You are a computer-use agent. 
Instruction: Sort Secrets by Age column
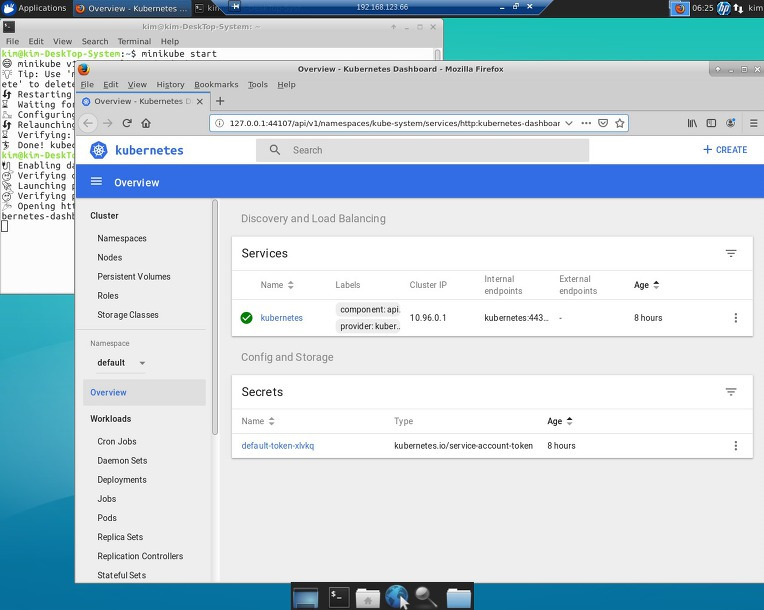pyautogui.click(x=559, y=421)
